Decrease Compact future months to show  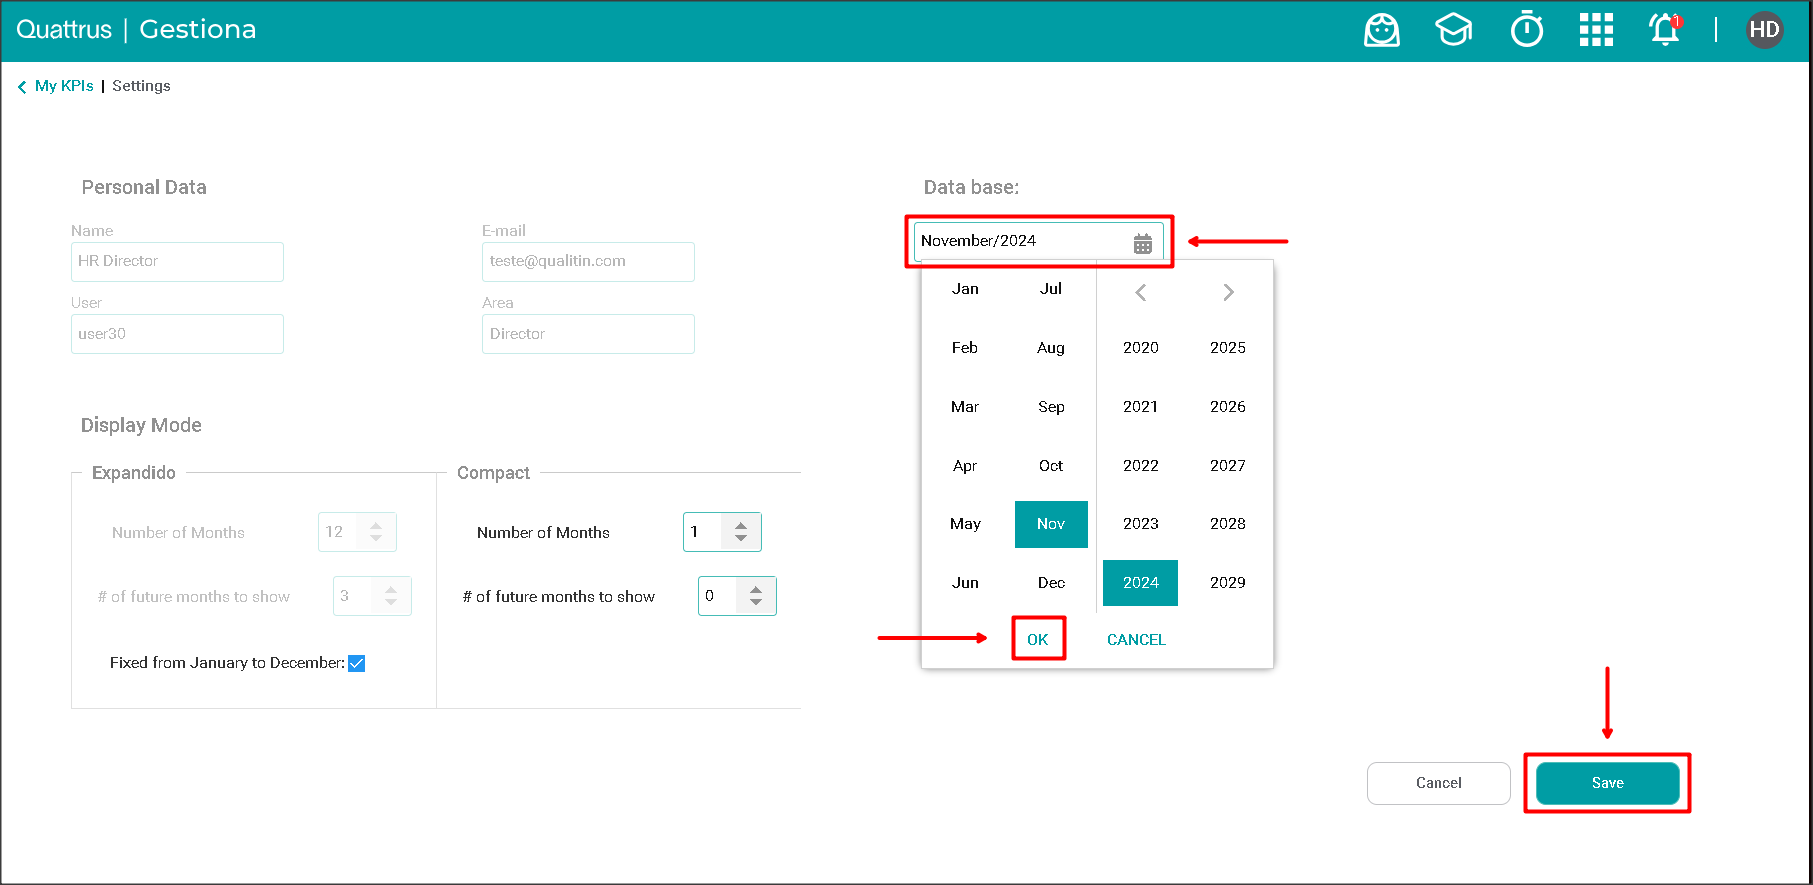tap(756, 603)
